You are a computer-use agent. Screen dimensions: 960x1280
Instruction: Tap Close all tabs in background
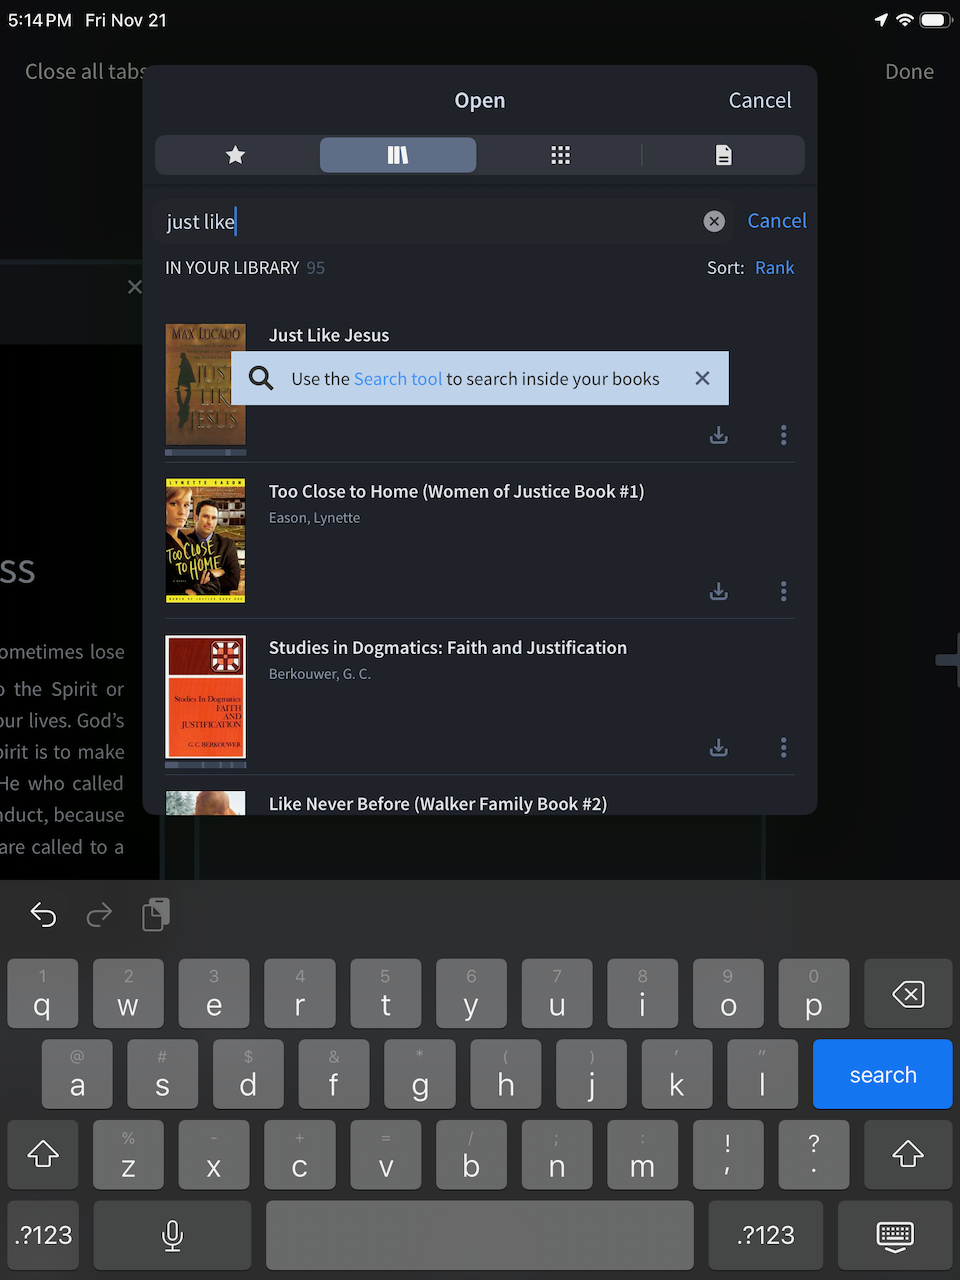pos(84,72)
